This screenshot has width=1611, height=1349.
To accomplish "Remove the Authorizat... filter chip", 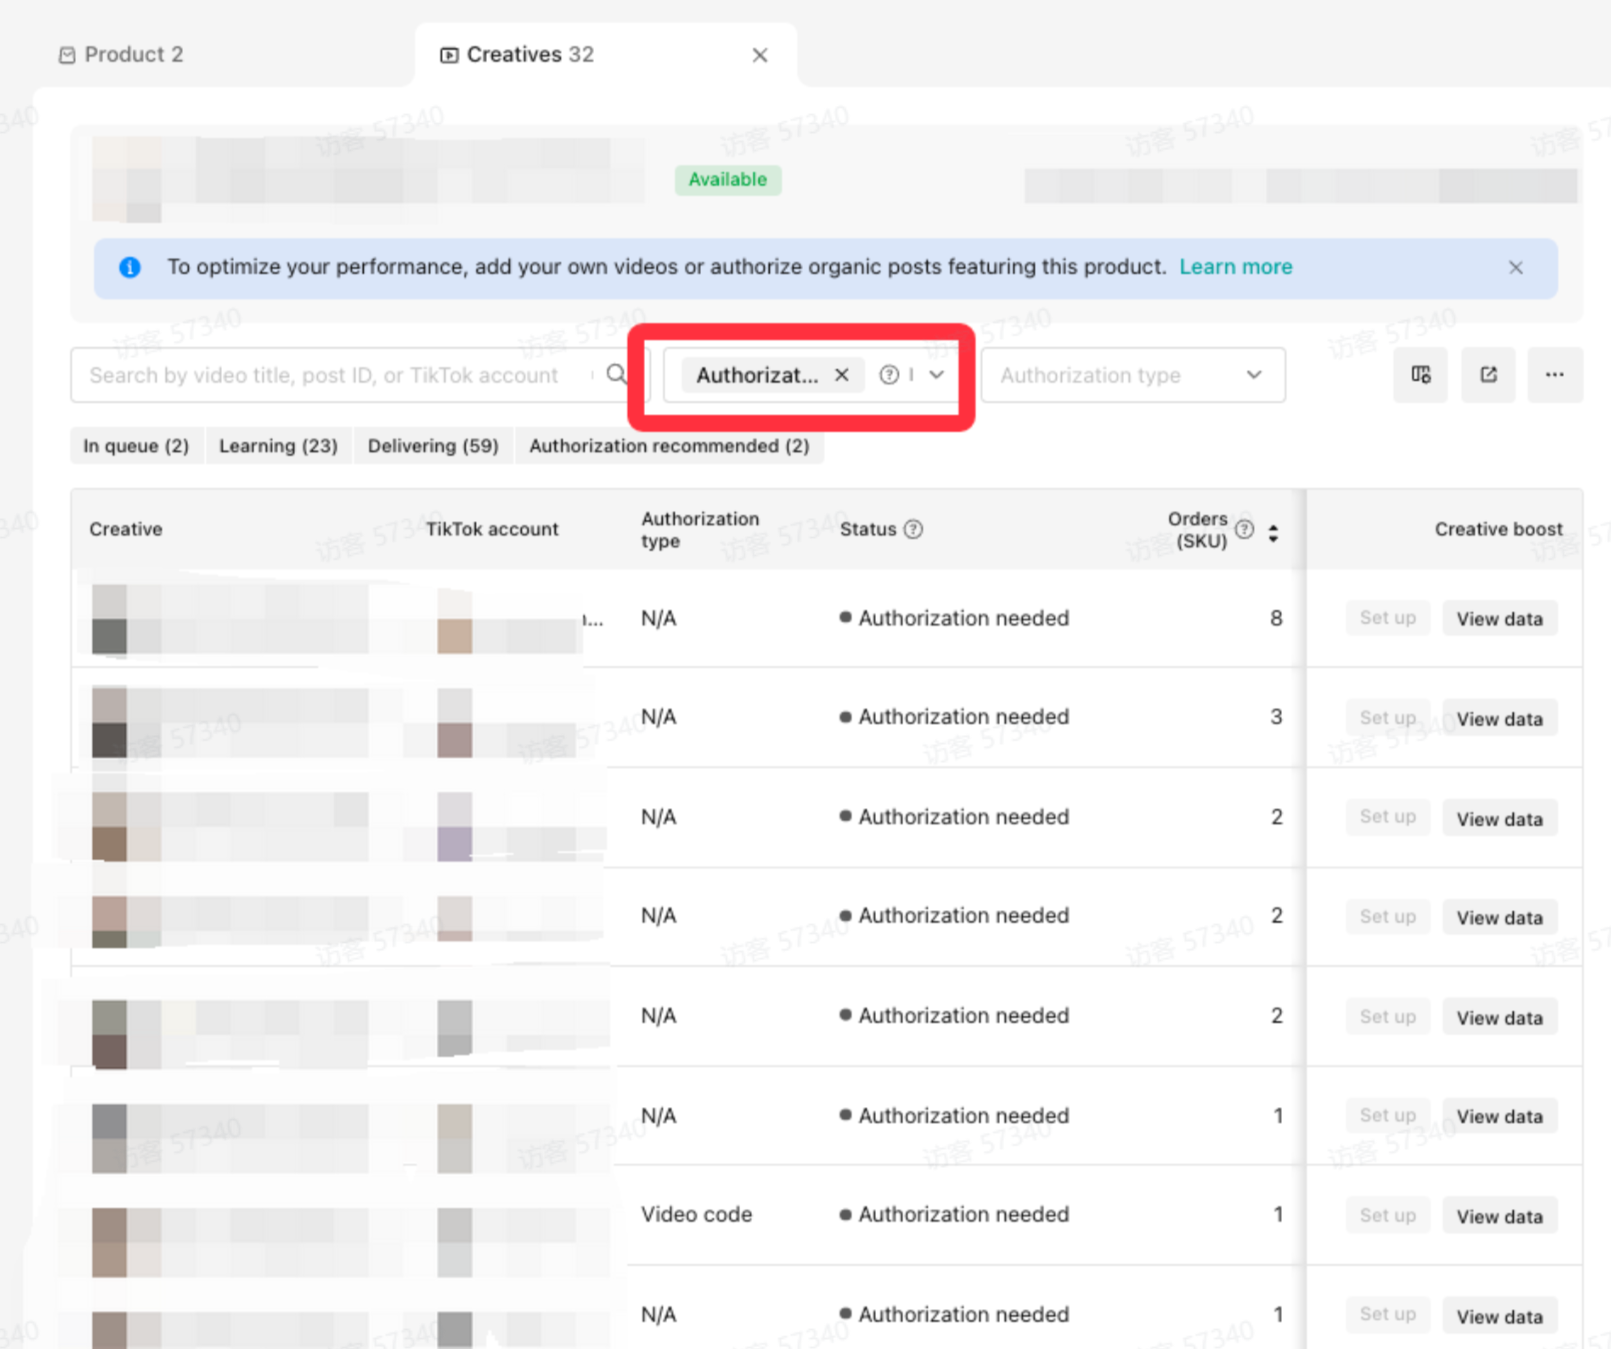I will [x=842, y=375].
